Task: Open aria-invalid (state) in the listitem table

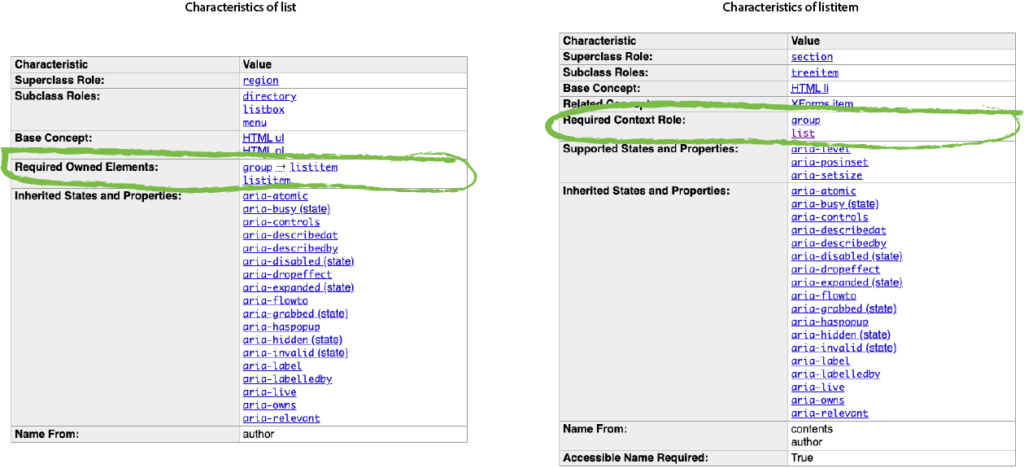Action: [x=844, y=347]
